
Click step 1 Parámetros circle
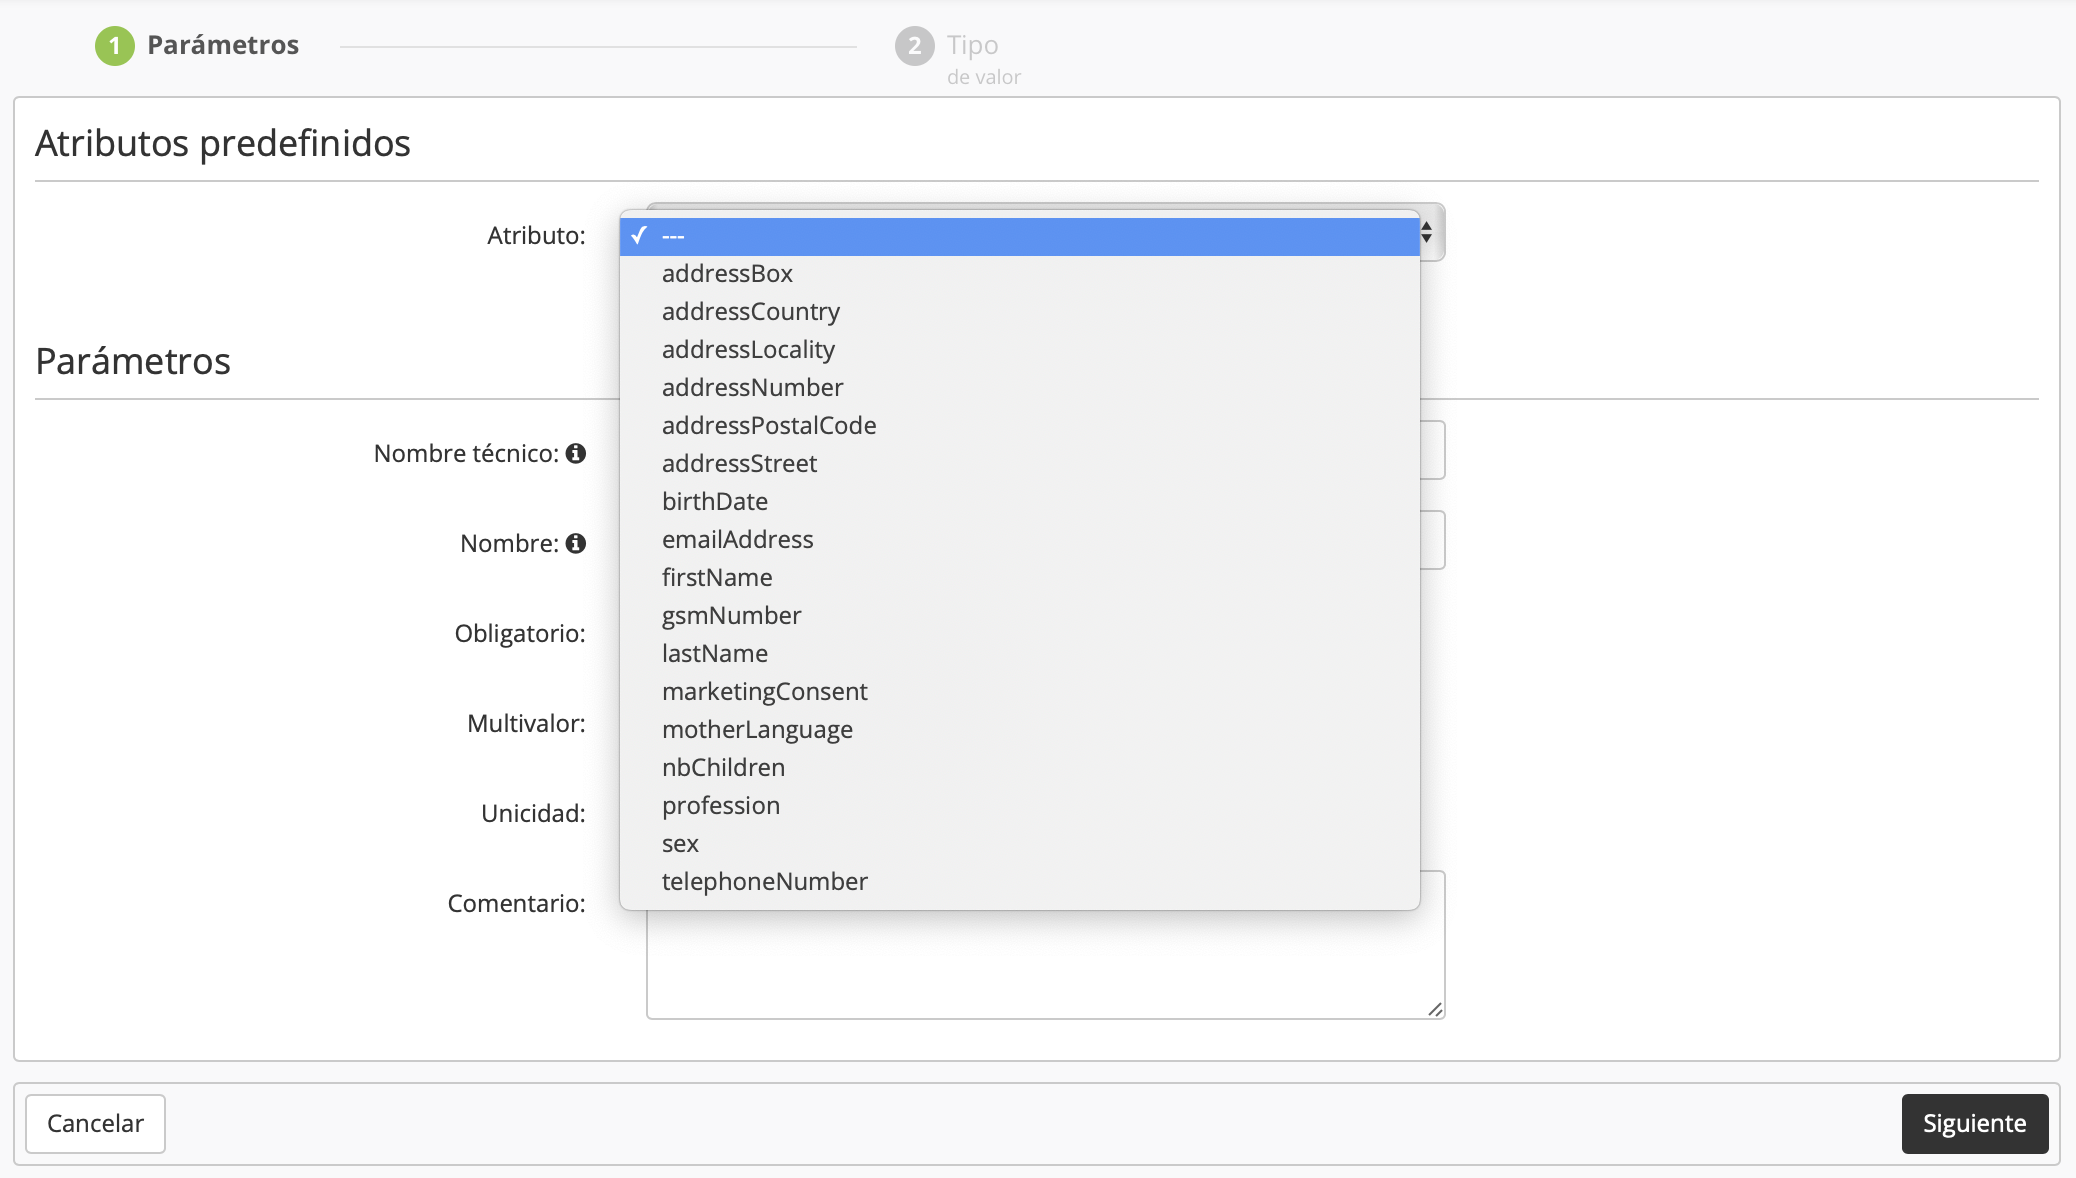(115, 46)
